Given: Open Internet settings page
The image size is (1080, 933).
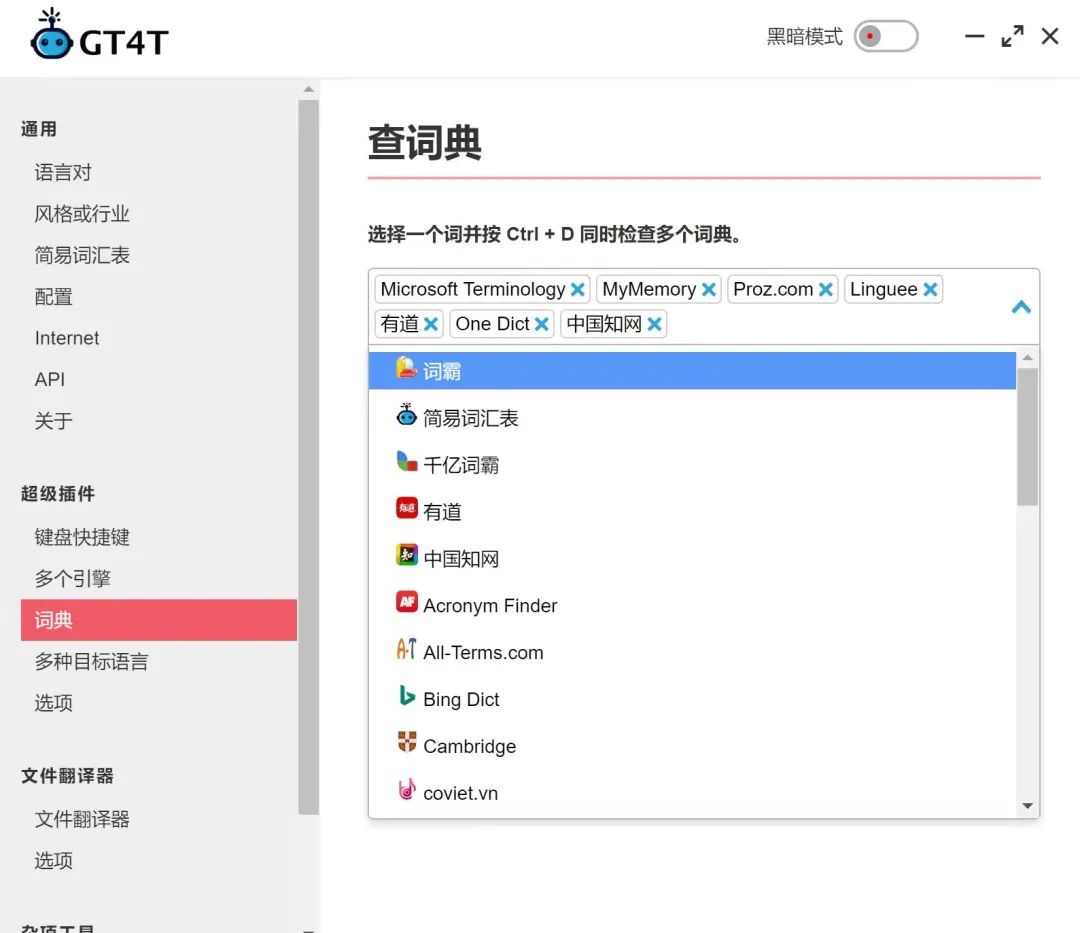Looking at the screenshot, I should click(x=67, y=337).
